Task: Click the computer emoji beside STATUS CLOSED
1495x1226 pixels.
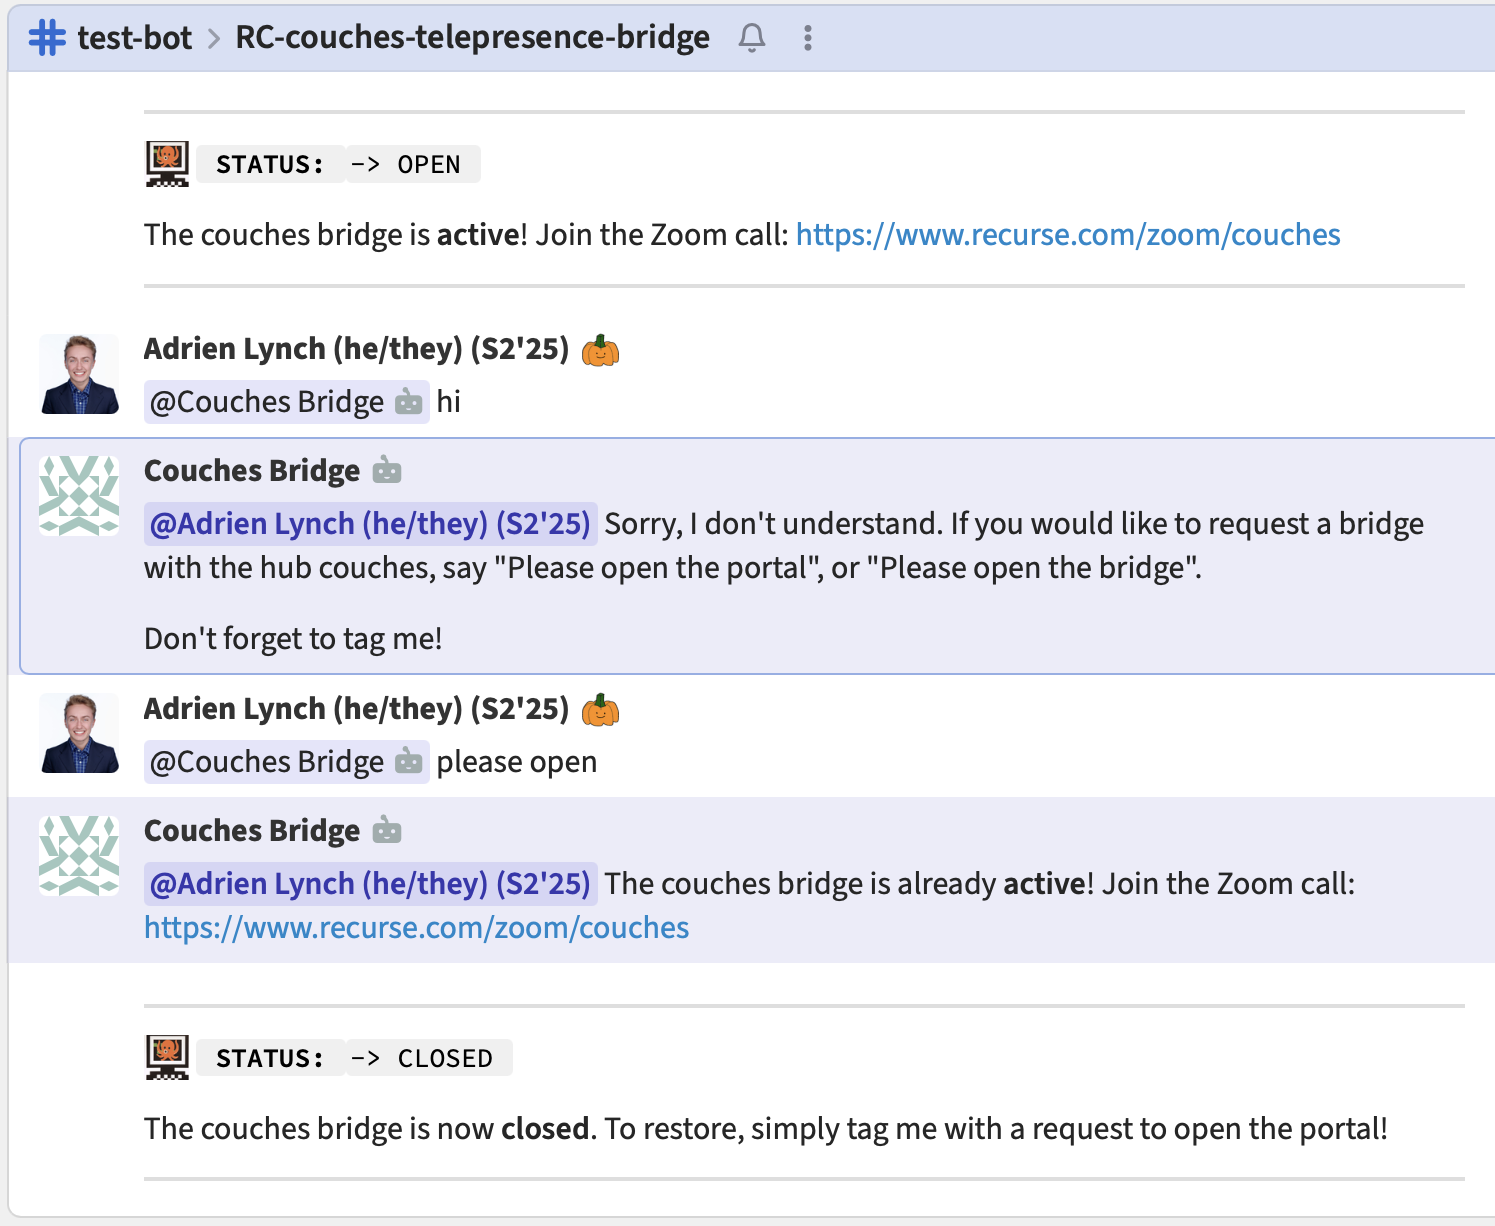Action: coord(167,1057)
